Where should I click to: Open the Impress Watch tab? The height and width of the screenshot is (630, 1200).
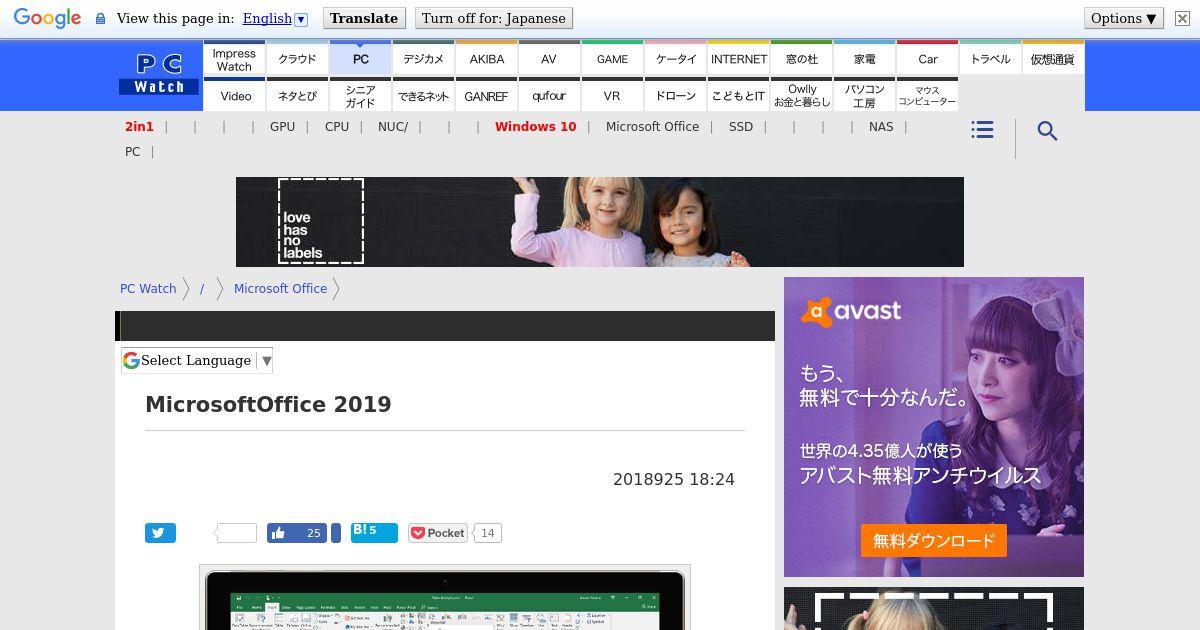234,60
